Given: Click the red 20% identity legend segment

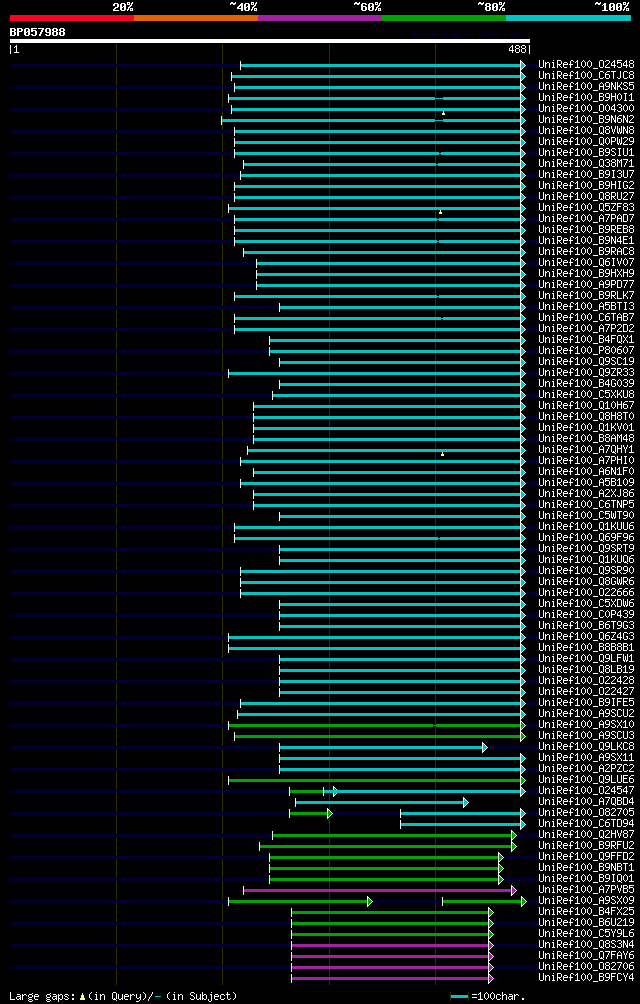Looking at the screenshot, I should click(x=72, y=18).
